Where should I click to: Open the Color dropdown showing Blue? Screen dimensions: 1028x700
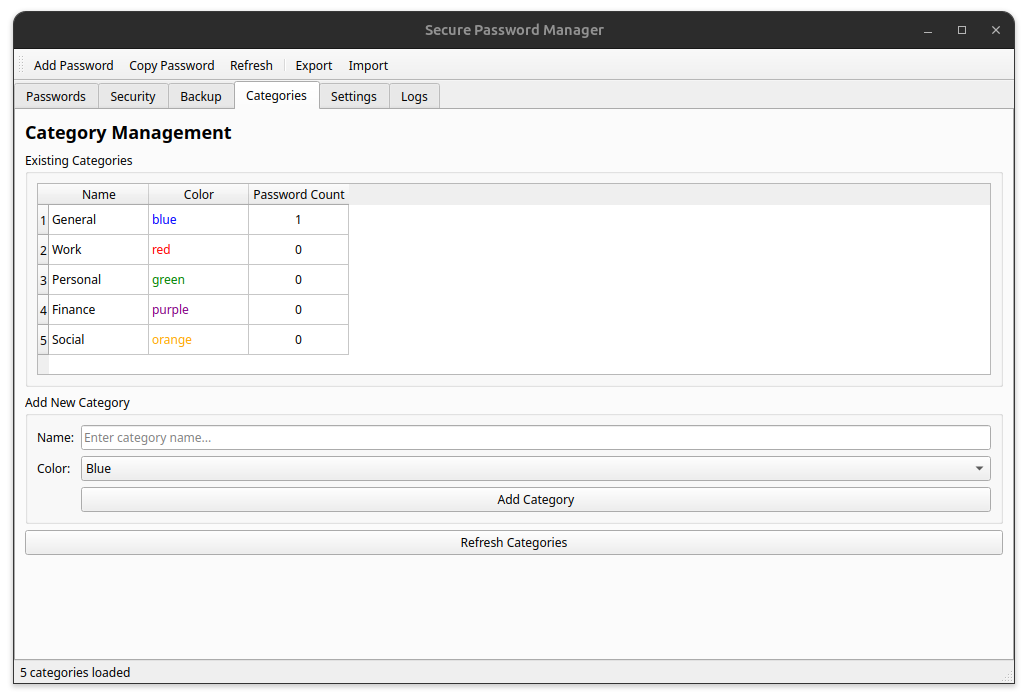(536, 469)
